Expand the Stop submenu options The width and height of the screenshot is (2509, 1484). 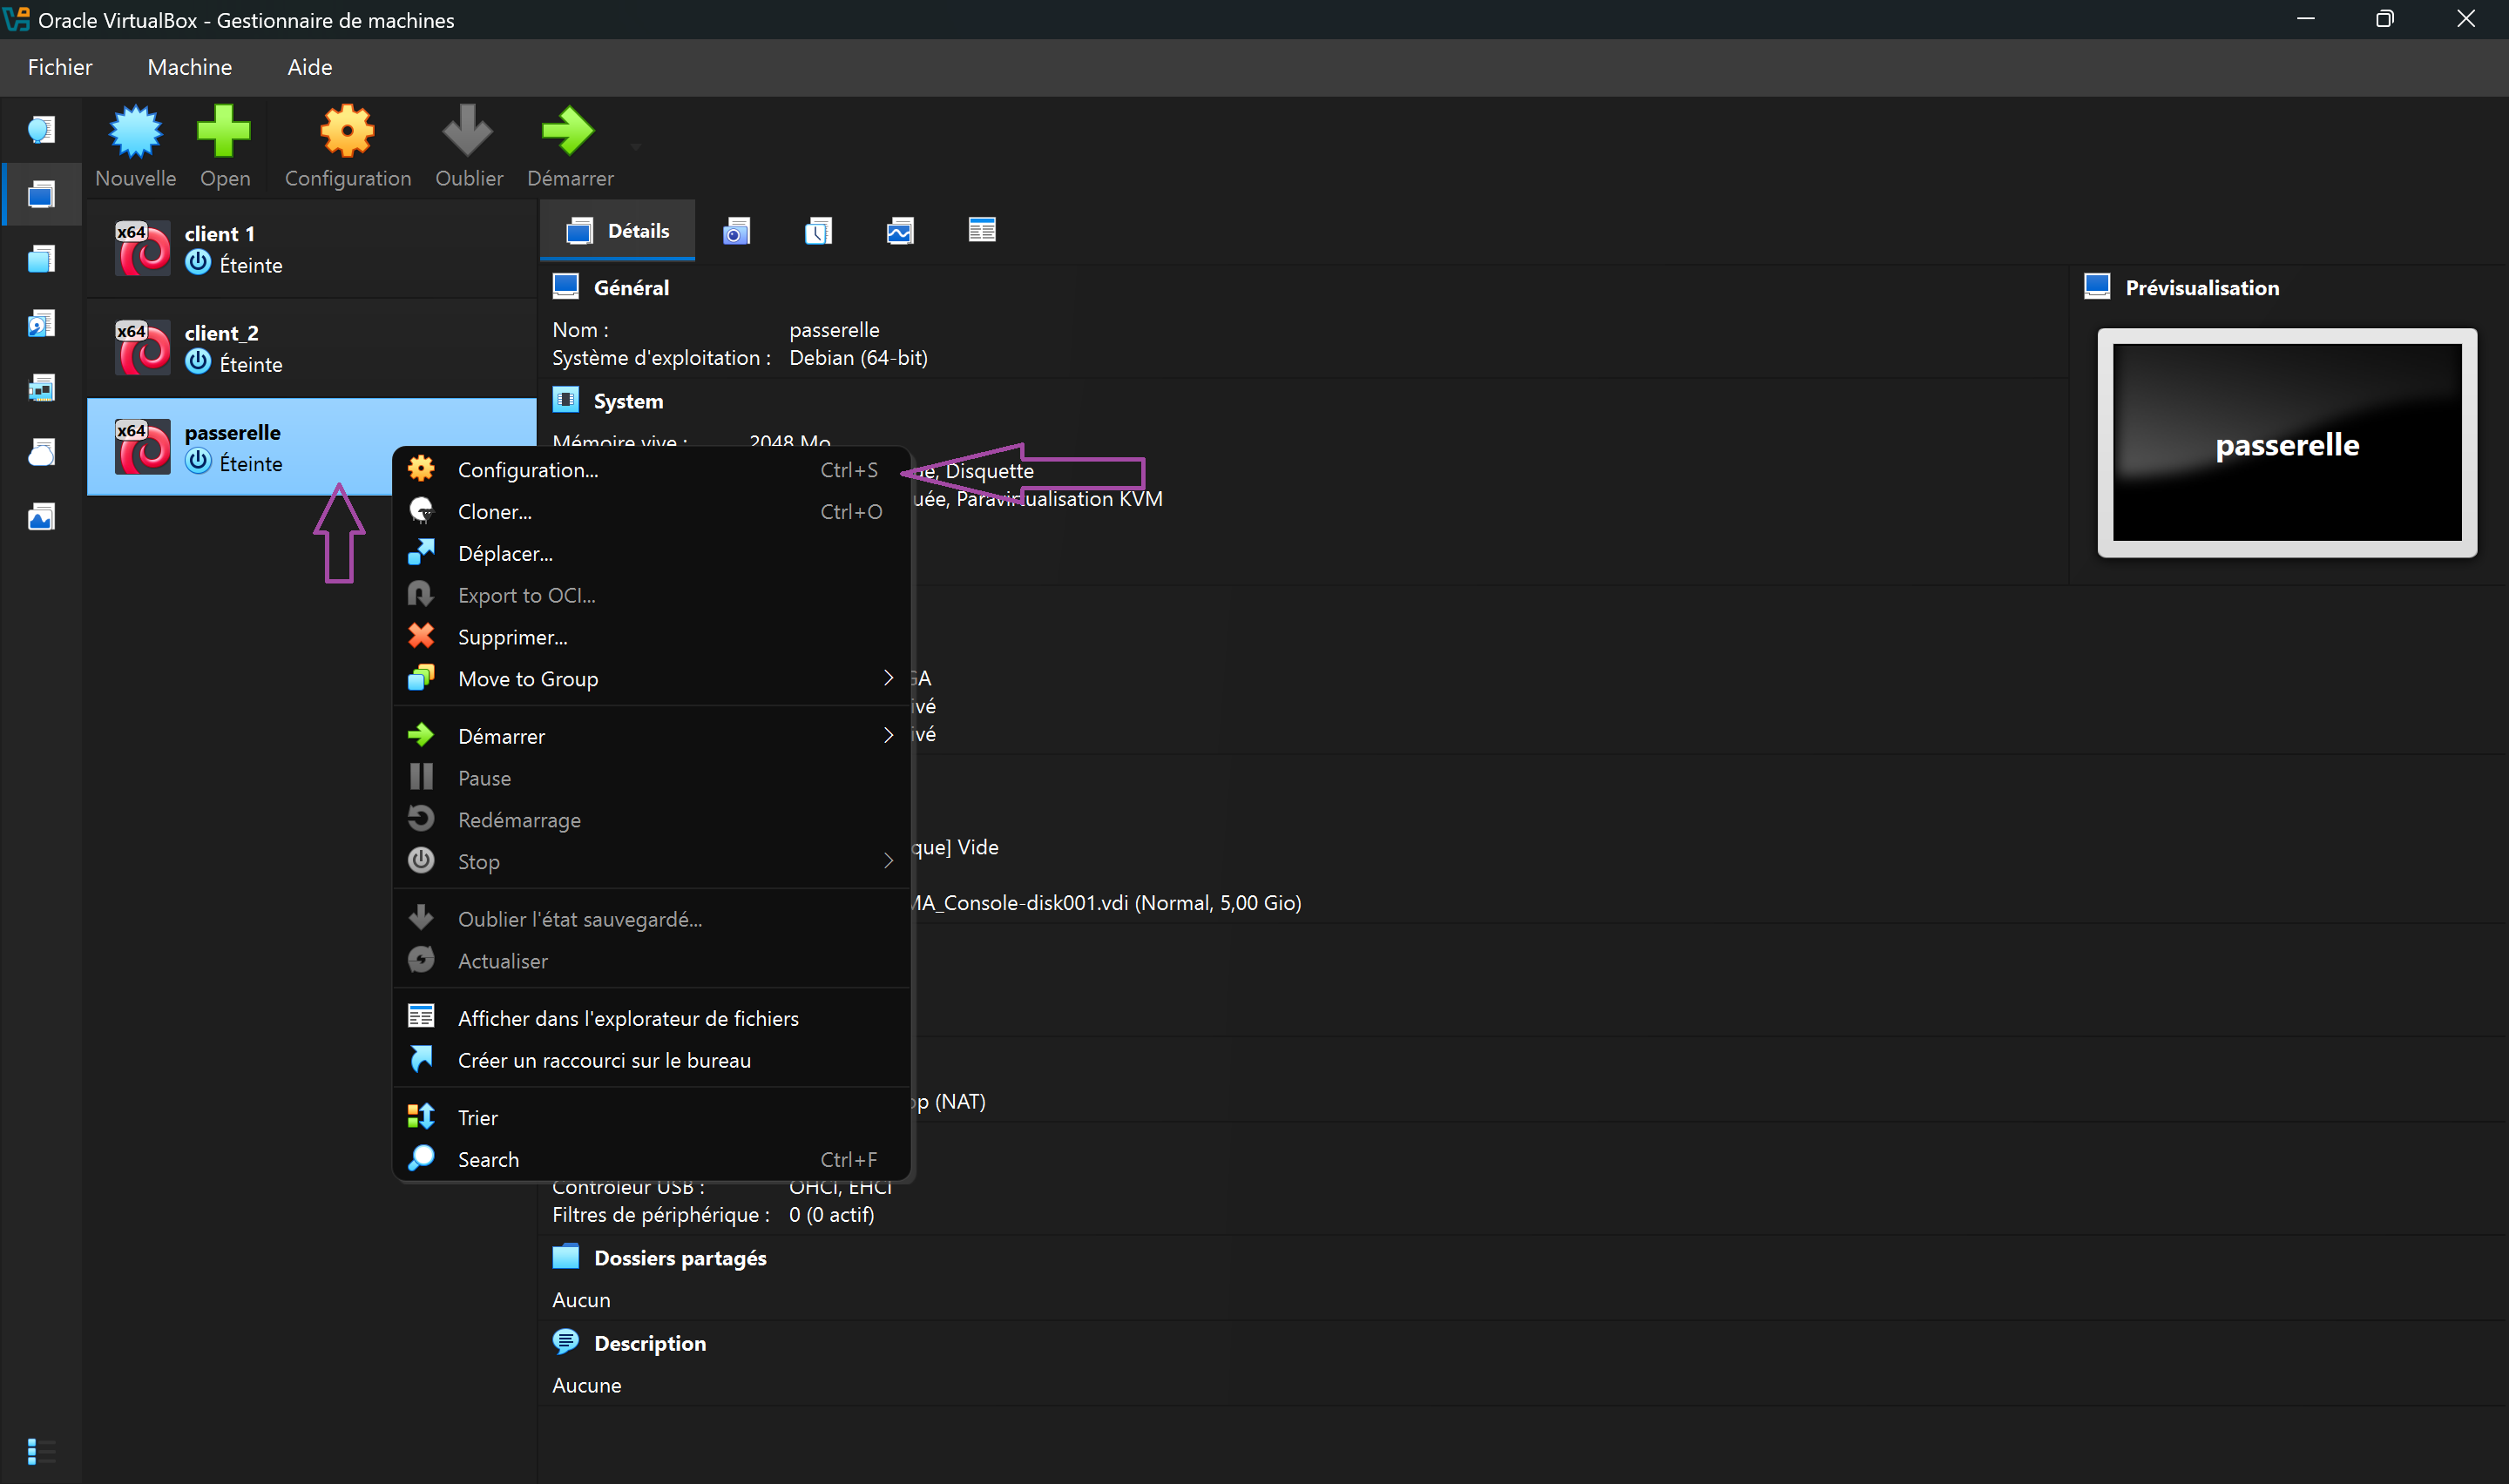coord(651,861)
